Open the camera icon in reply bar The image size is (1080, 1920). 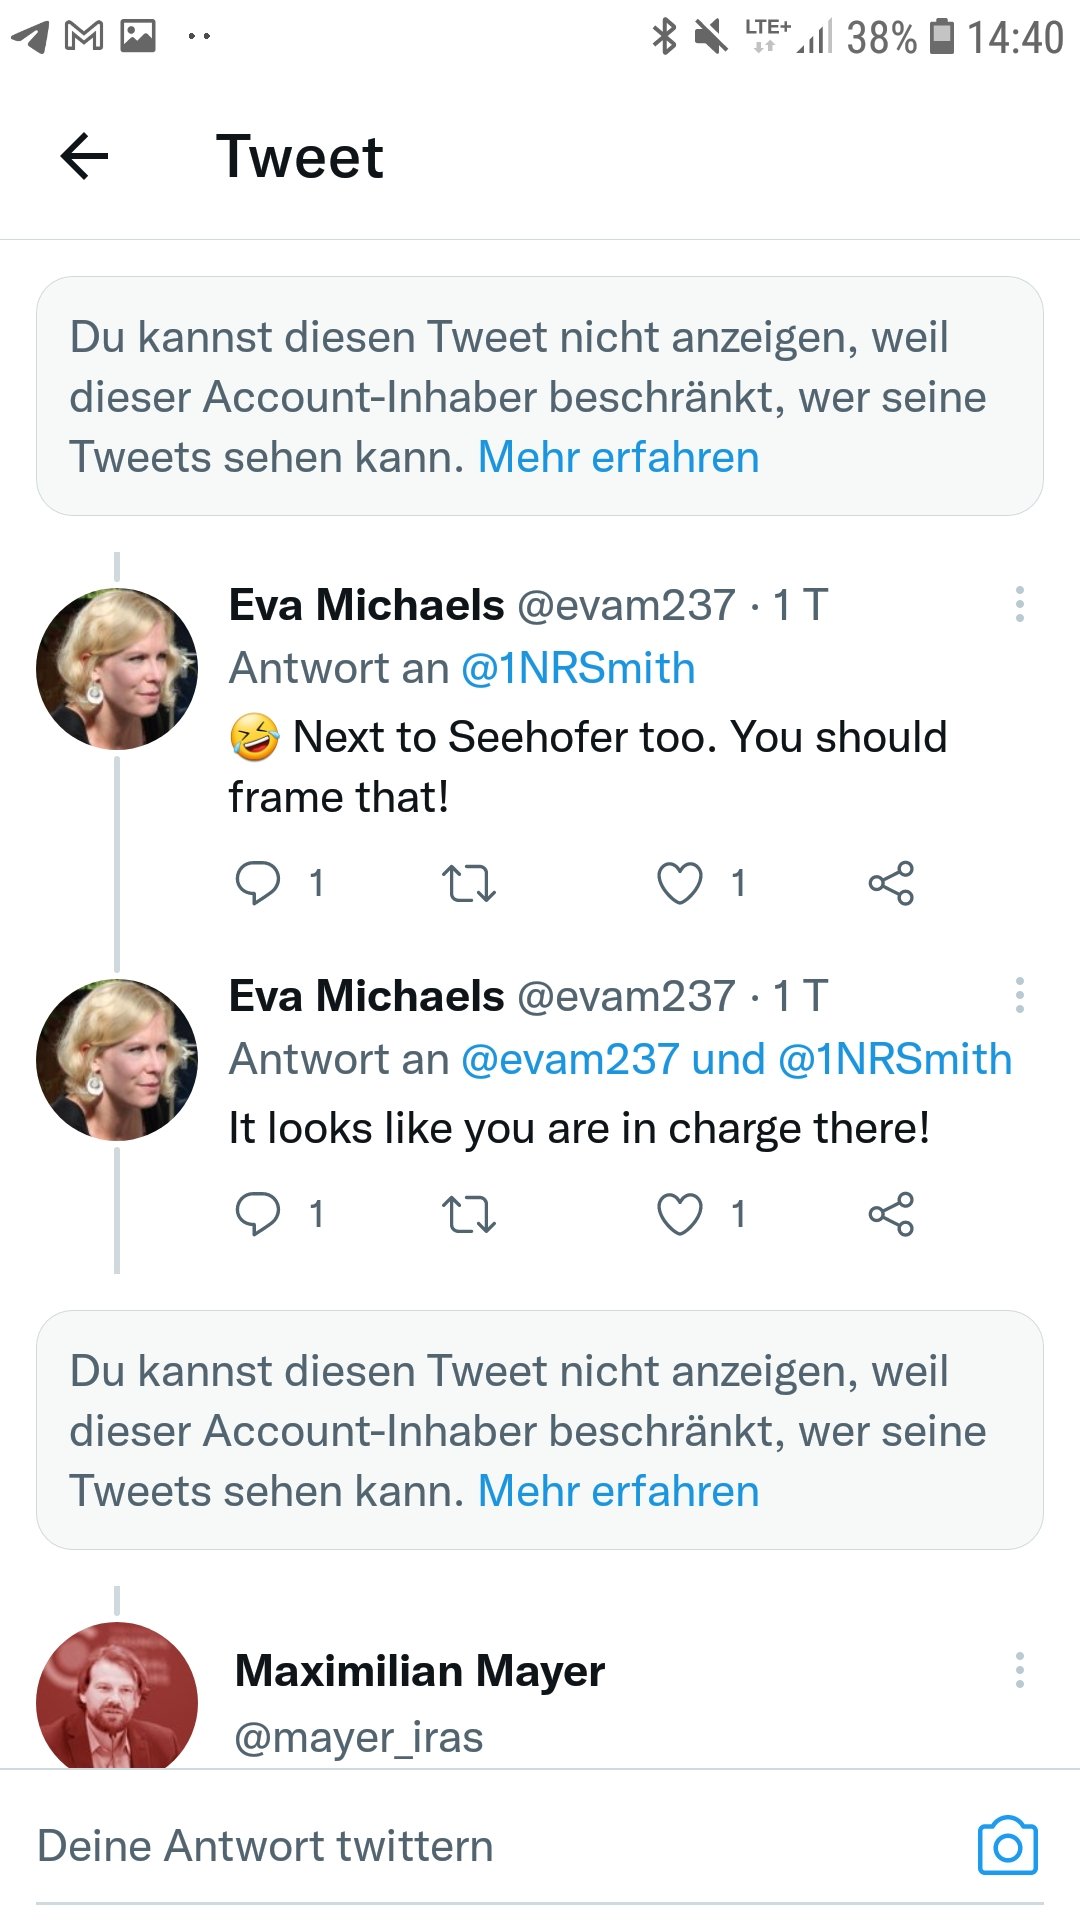[x=1007, y=1846]
